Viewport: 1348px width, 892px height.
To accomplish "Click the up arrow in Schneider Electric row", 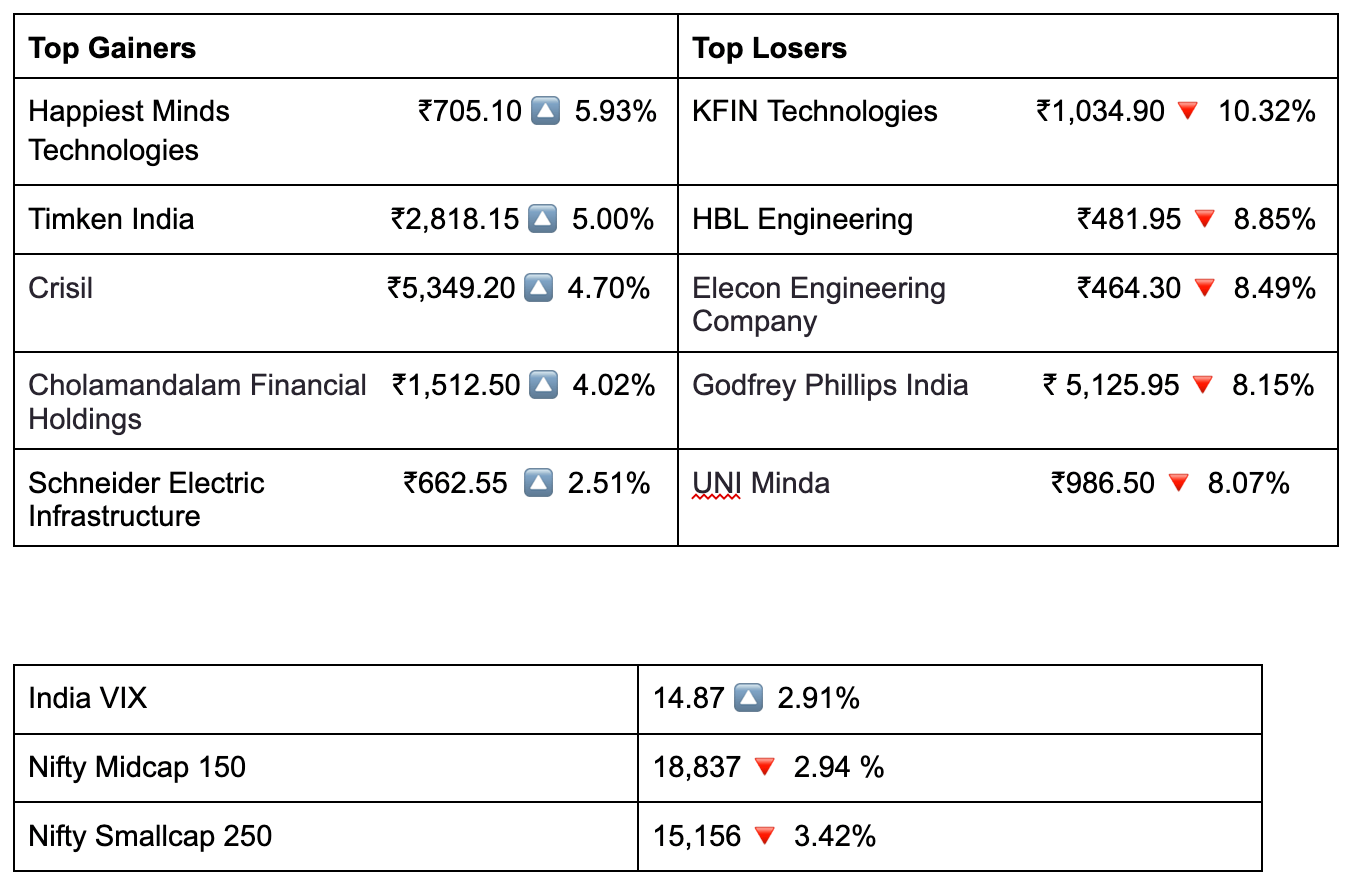I will point(538,484).
